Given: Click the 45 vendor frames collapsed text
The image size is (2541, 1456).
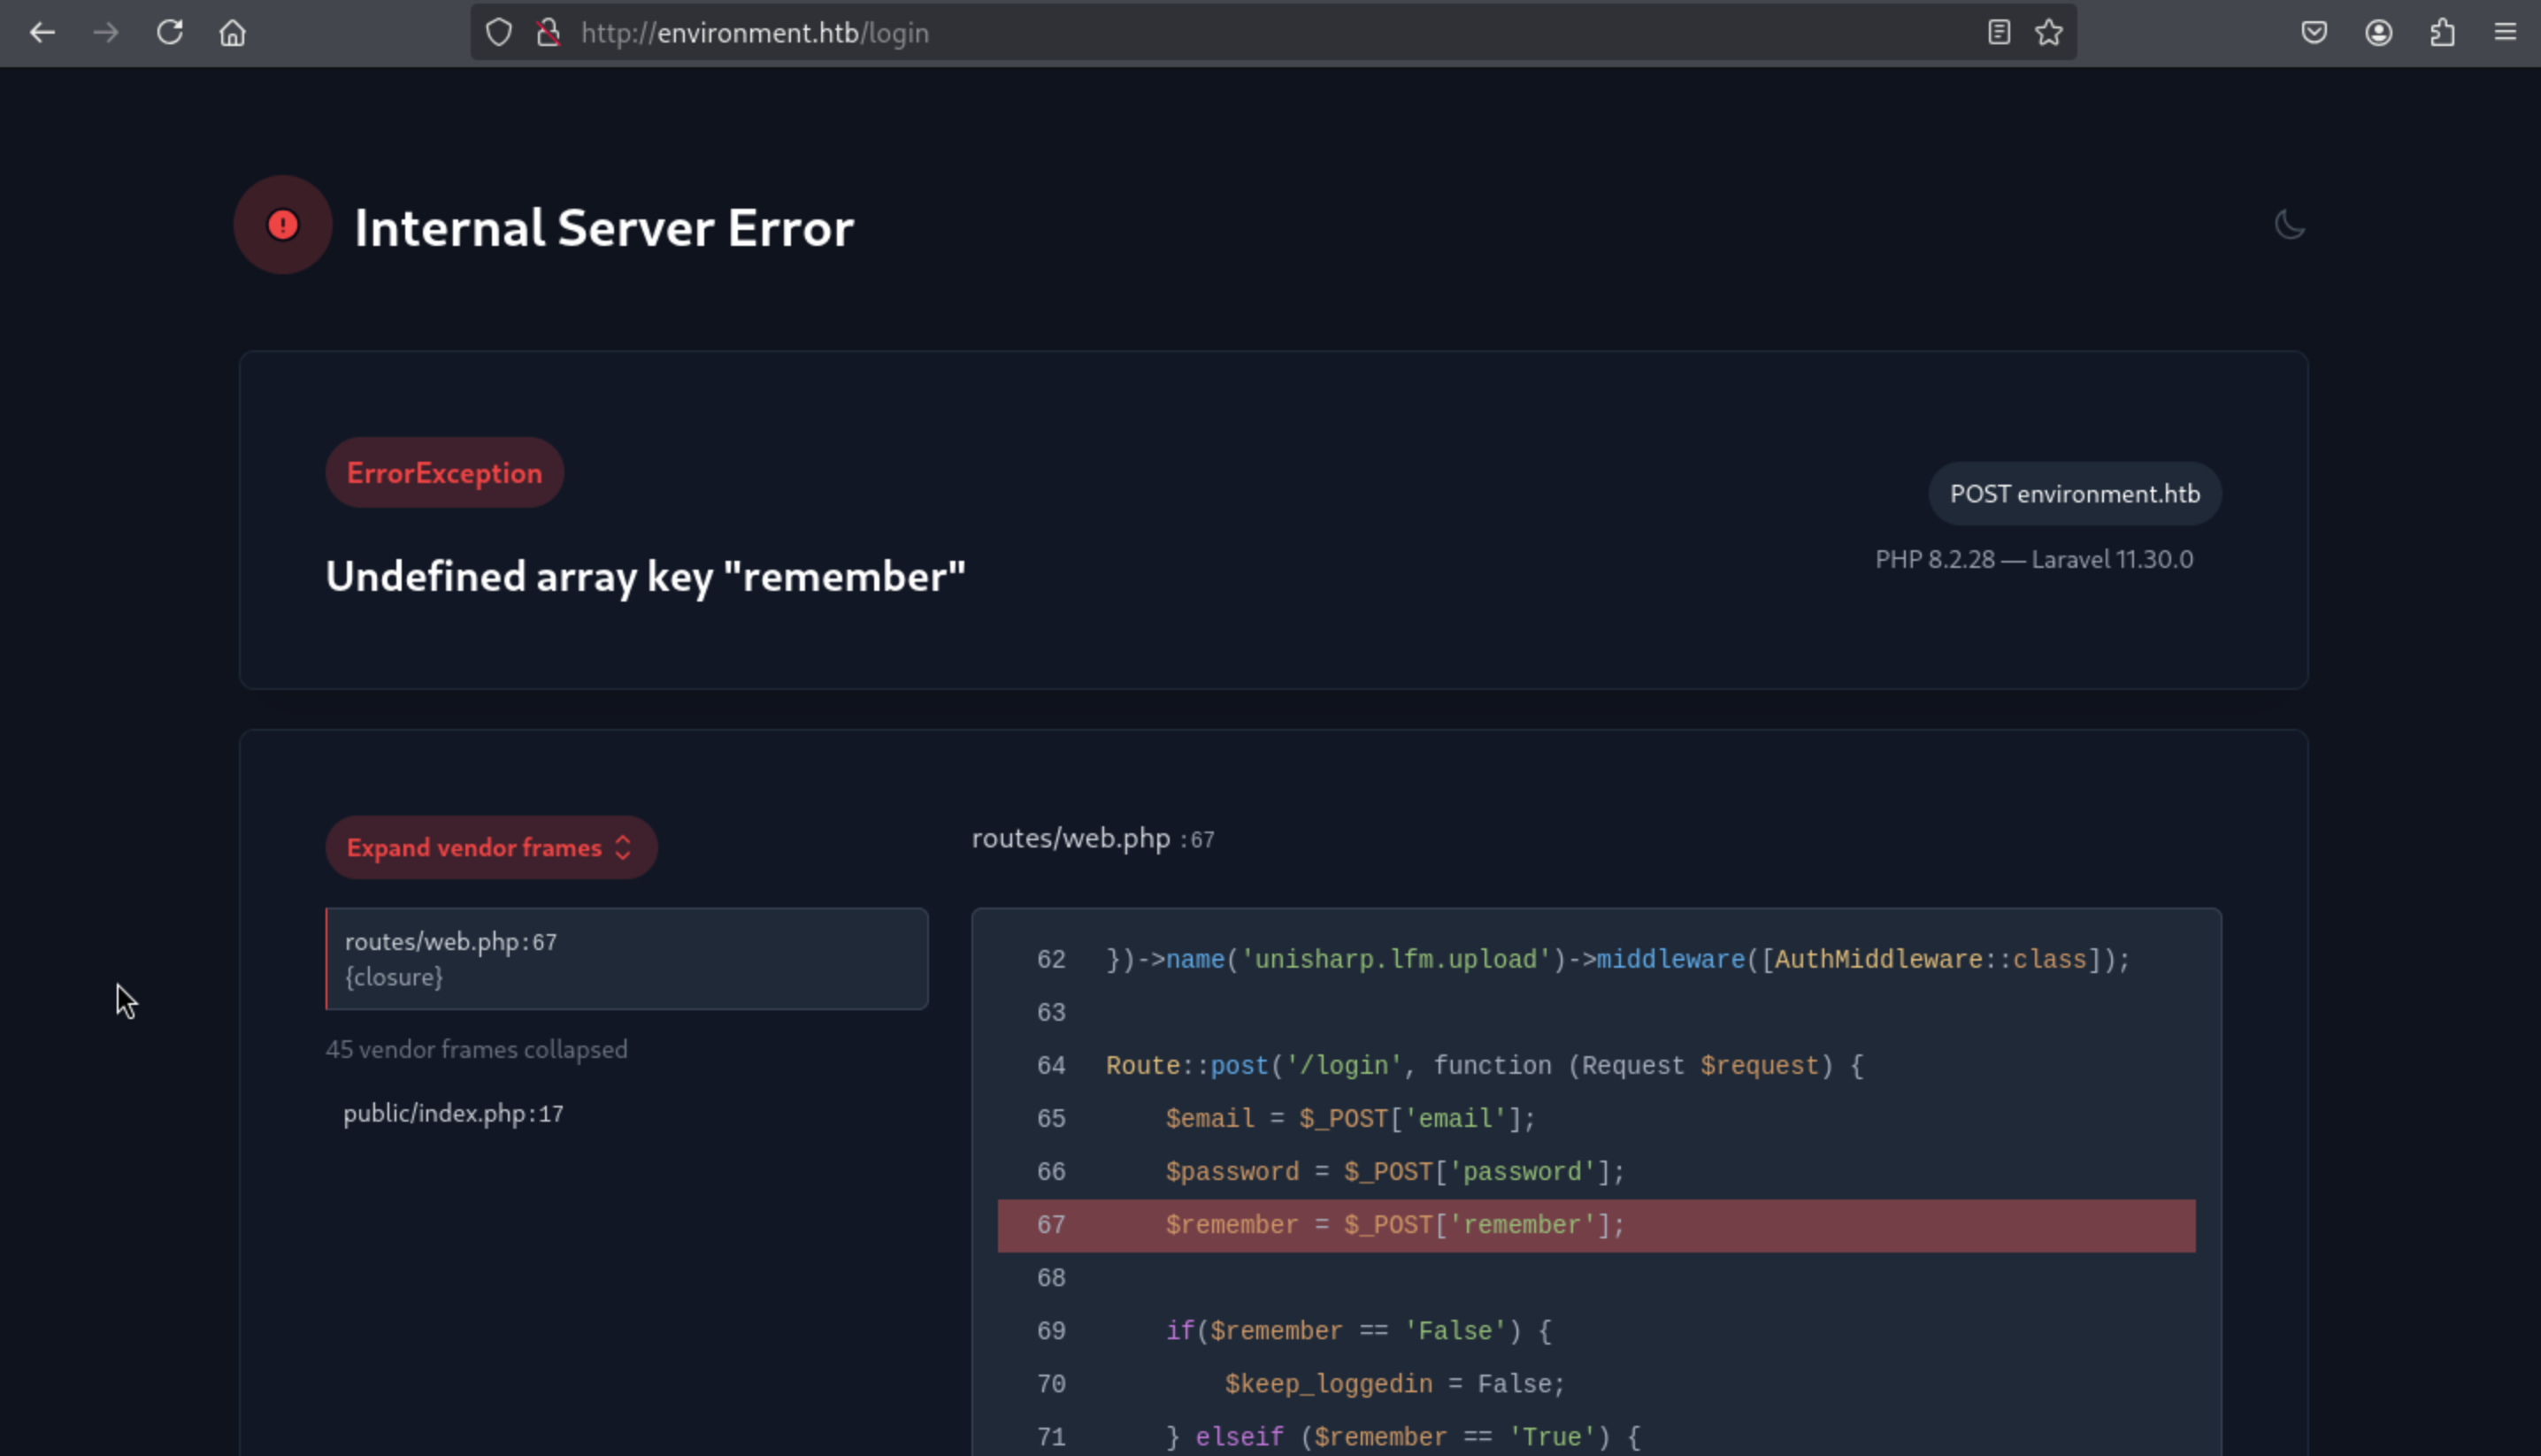Looking at the screenshot, I should 476,1049.
